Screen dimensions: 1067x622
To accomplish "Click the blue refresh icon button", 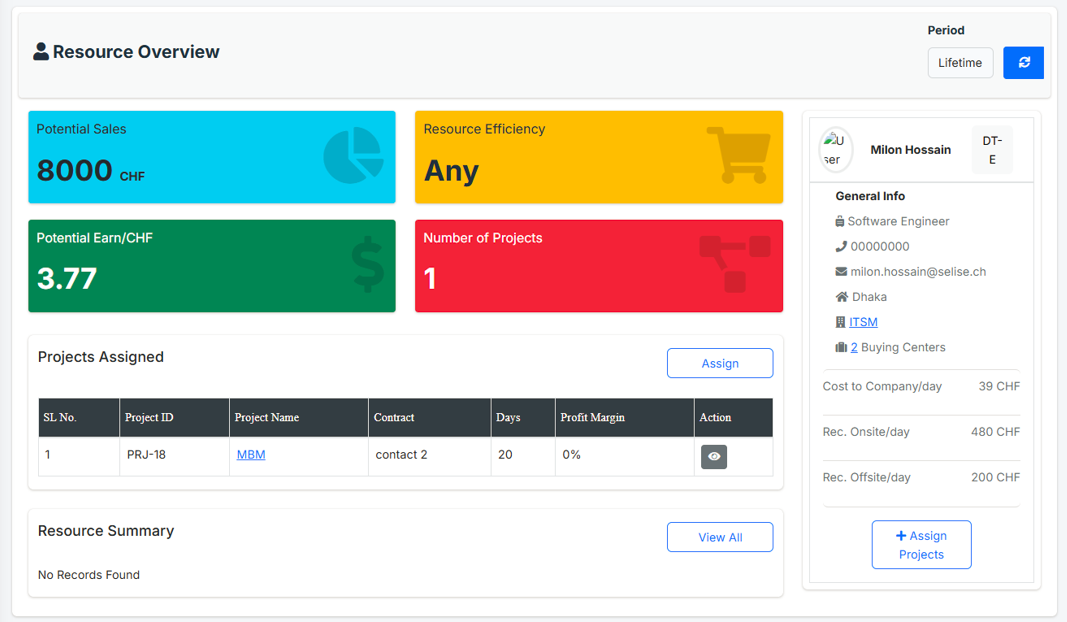I will tap(1023, 63).
